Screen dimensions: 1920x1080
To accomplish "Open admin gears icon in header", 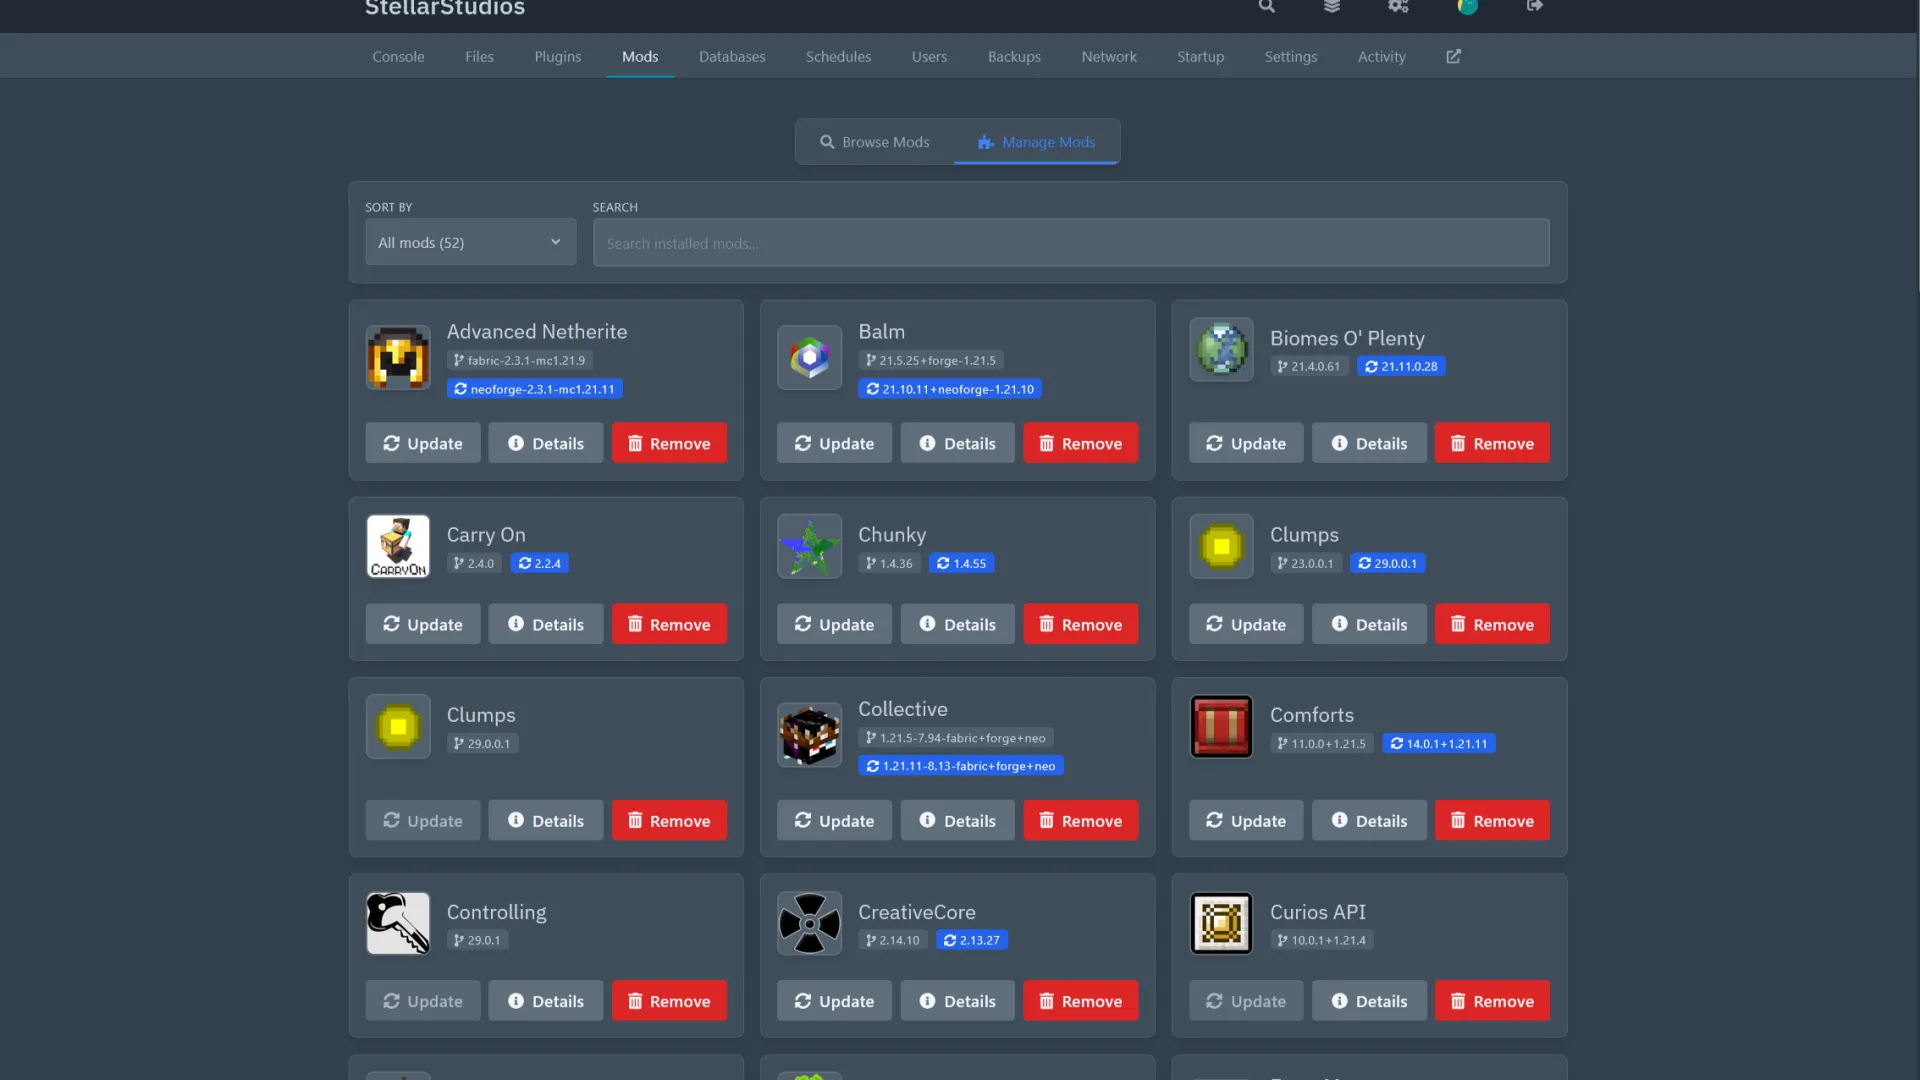I will click(1398, 7).
